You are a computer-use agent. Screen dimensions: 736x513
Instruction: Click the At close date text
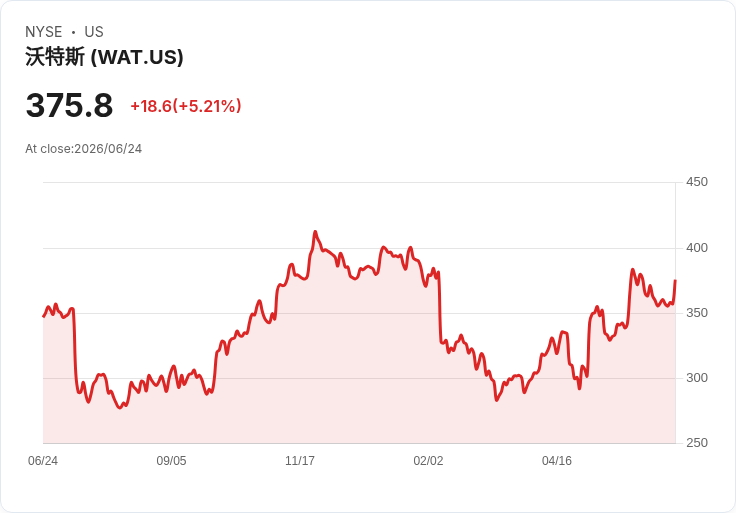pos(84,149)
